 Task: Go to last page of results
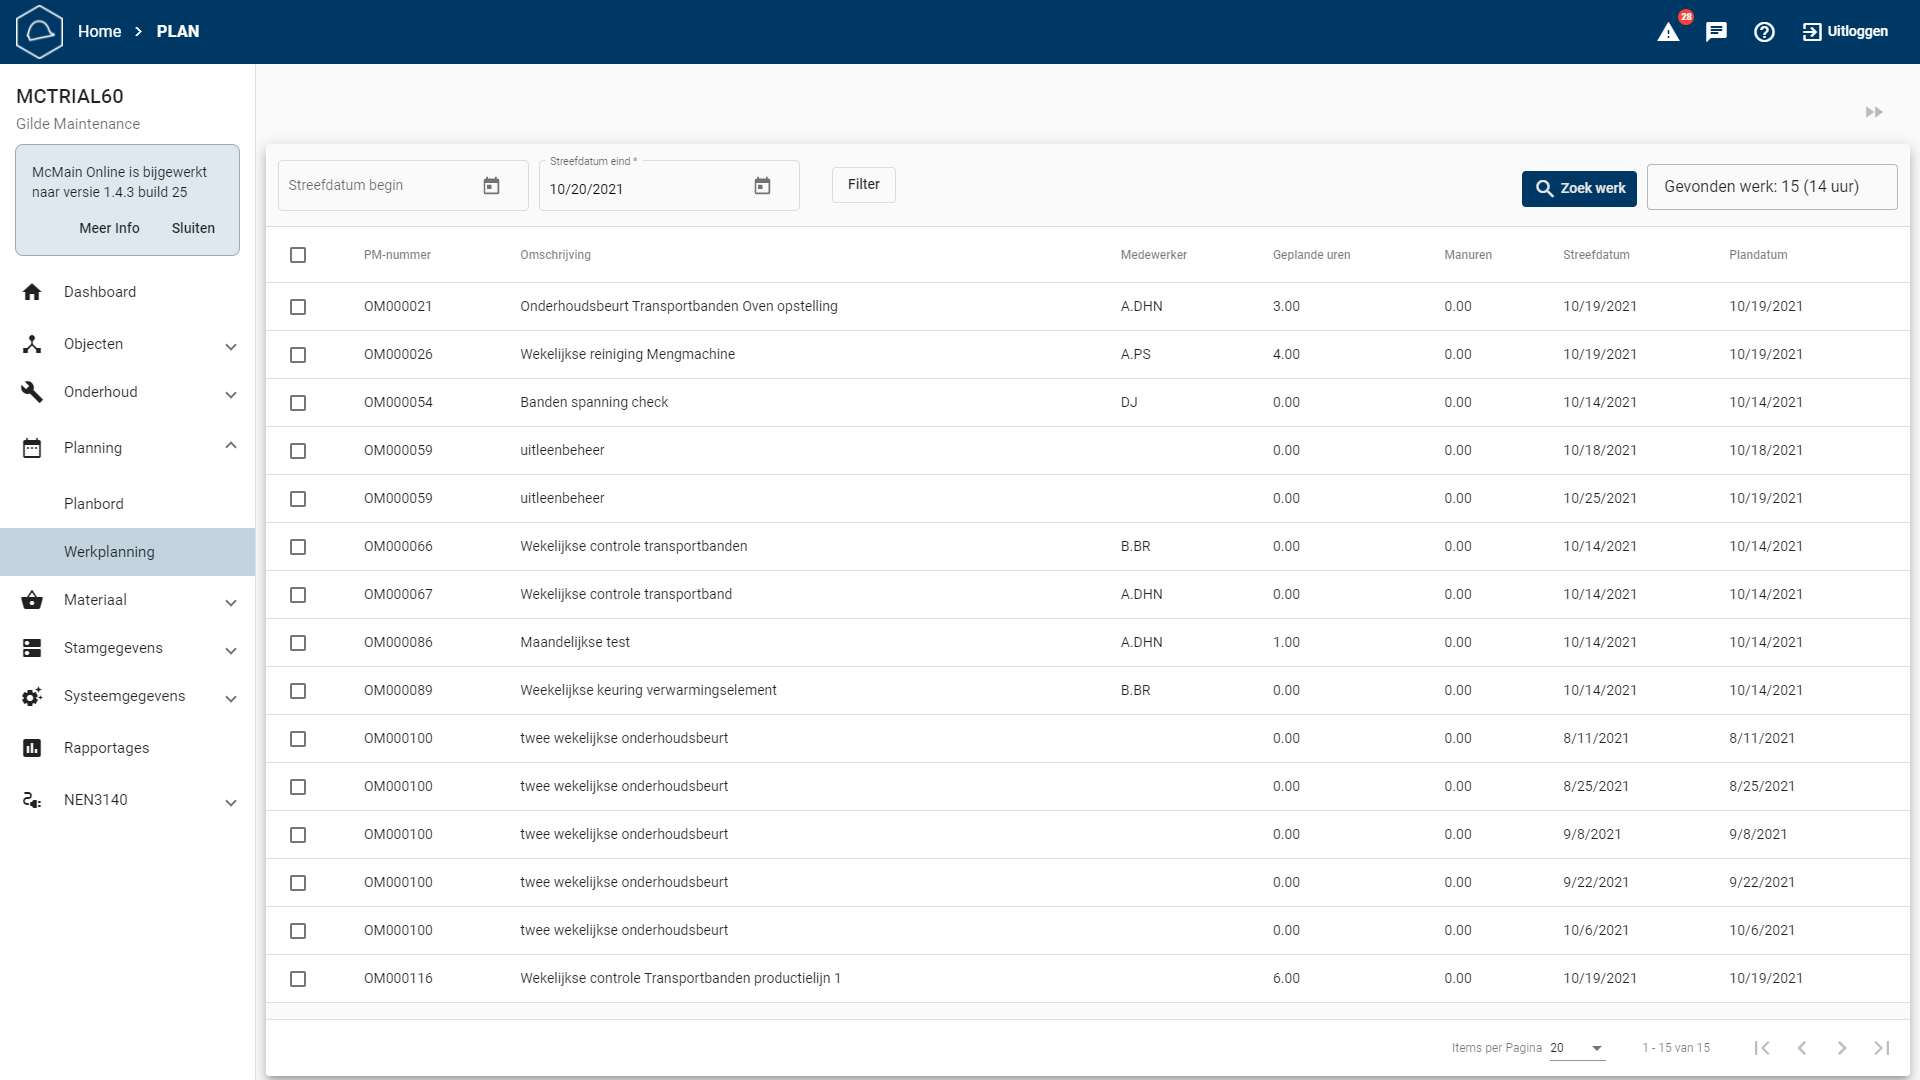(x=1881, y=1048)
